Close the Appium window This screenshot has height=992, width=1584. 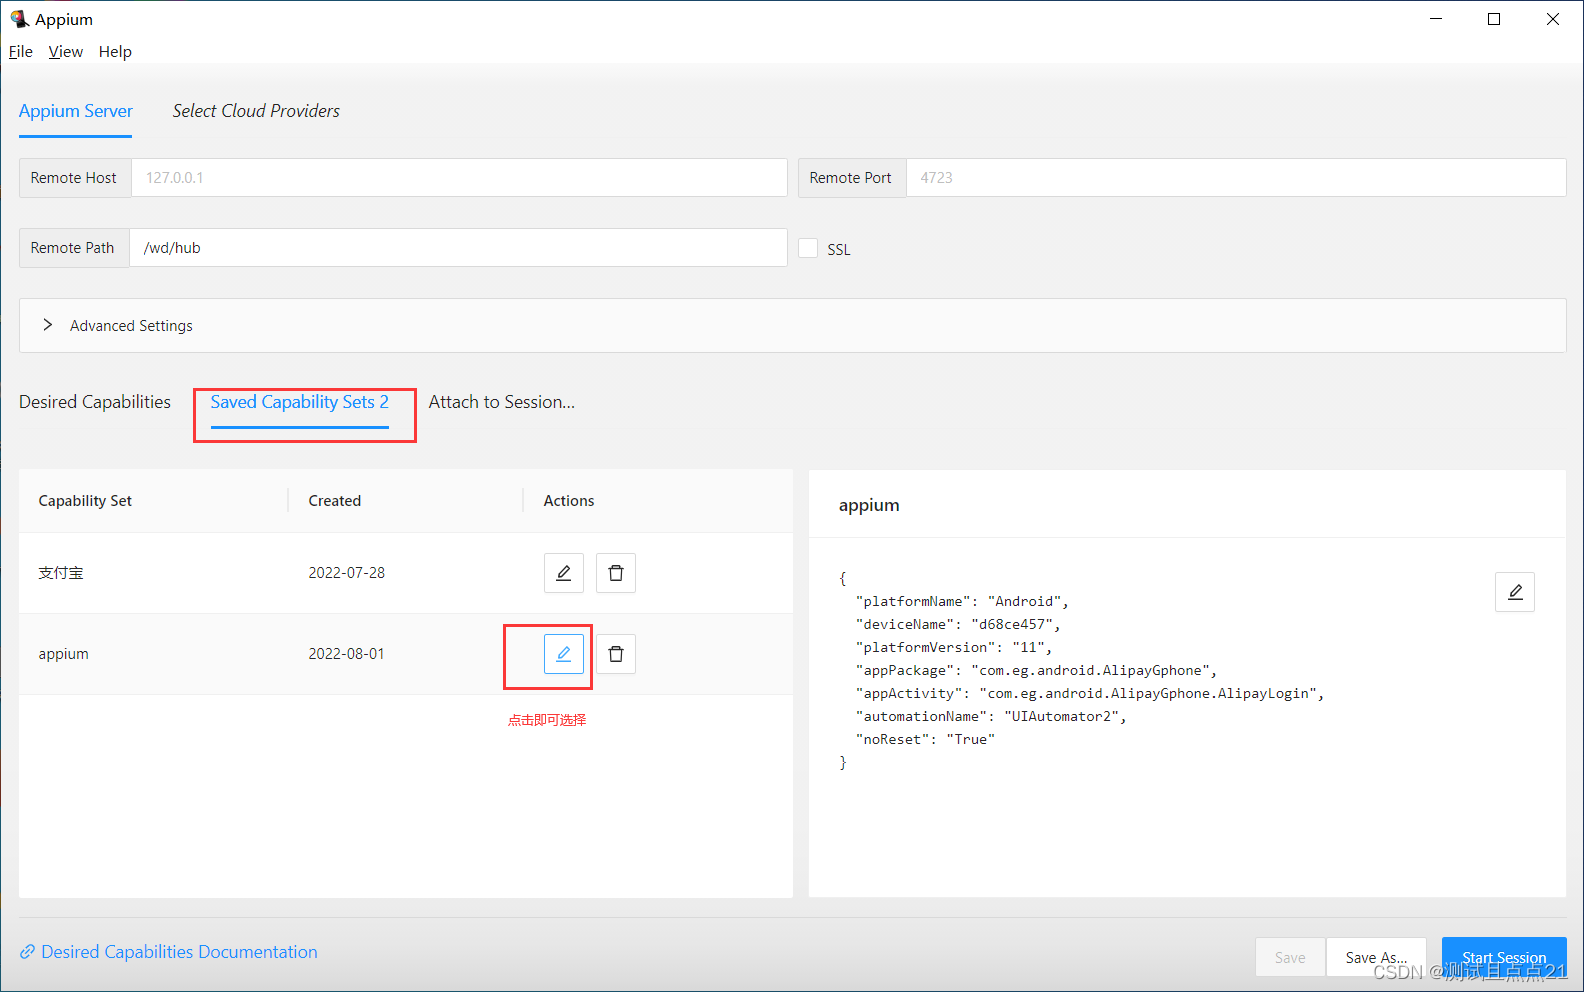pyautogui.click(x=1553, y=19)
